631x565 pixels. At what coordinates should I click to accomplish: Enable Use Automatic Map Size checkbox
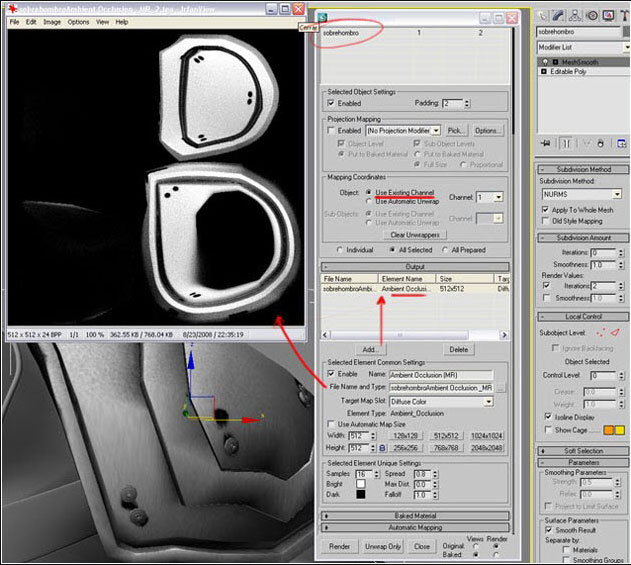tap(331, 424)
